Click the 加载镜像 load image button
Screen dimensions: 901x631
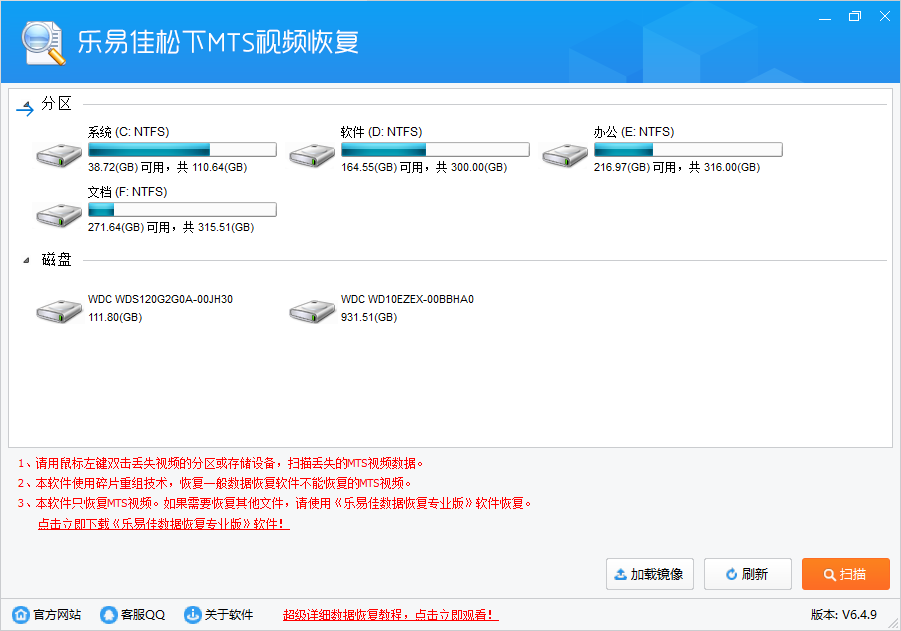(649, 573)
